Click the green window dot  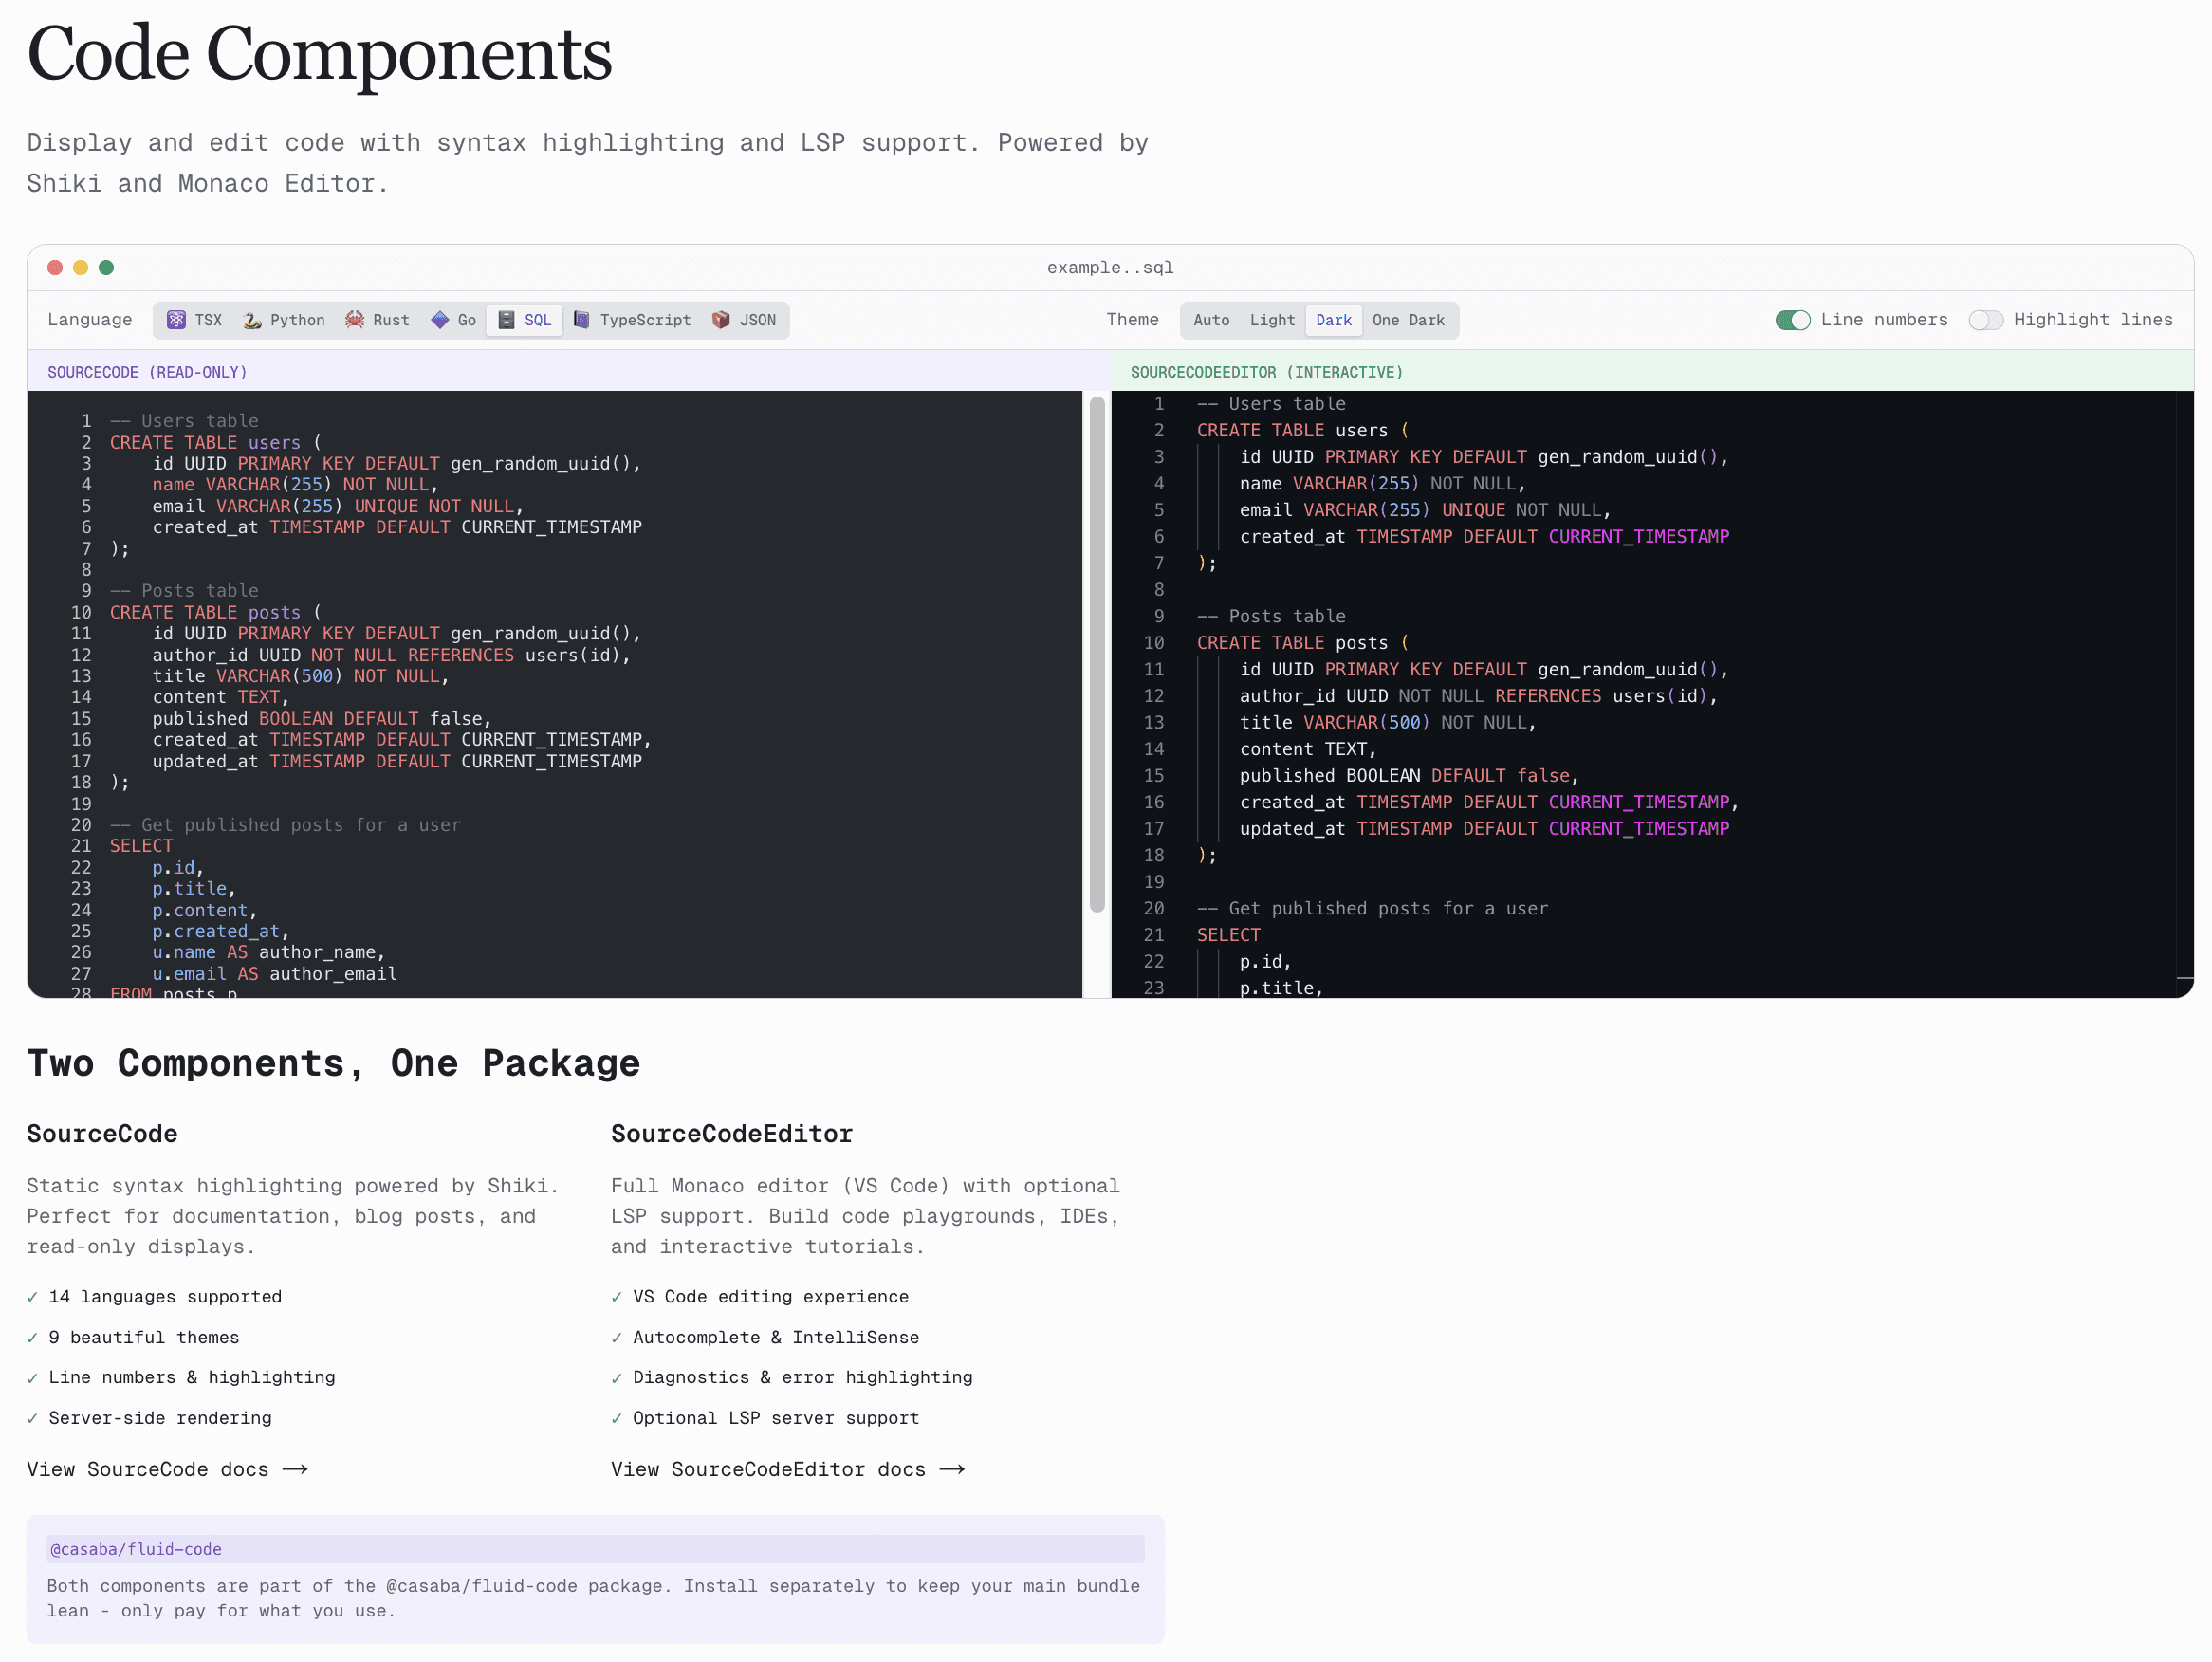[x=106, y=267]
